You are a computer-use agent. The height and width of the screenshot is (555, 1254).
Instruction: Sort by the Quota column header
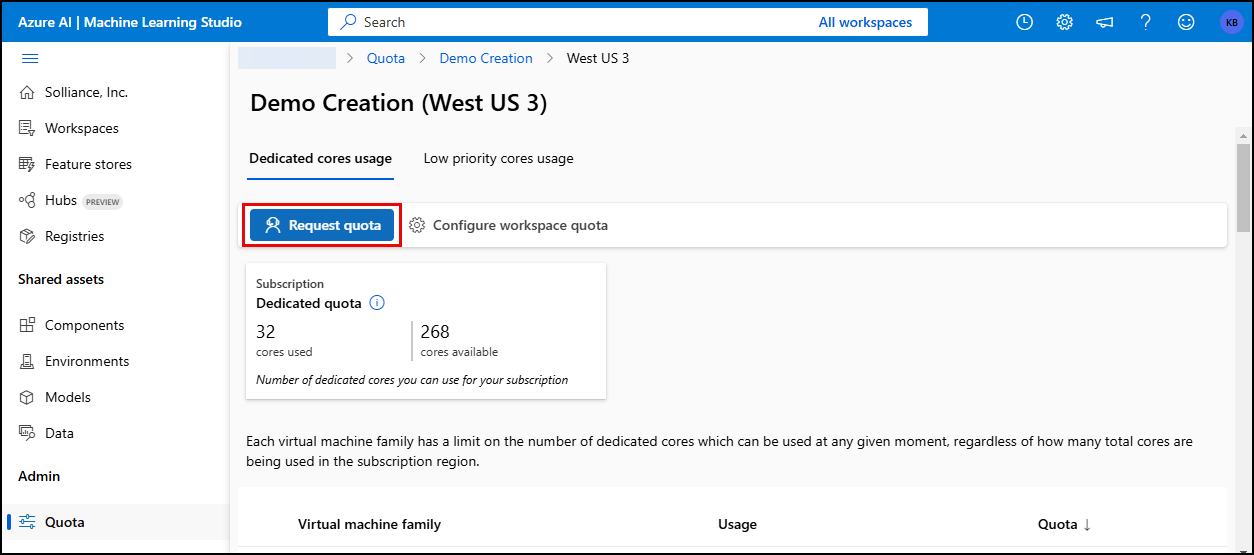(x=1064, y=524)
